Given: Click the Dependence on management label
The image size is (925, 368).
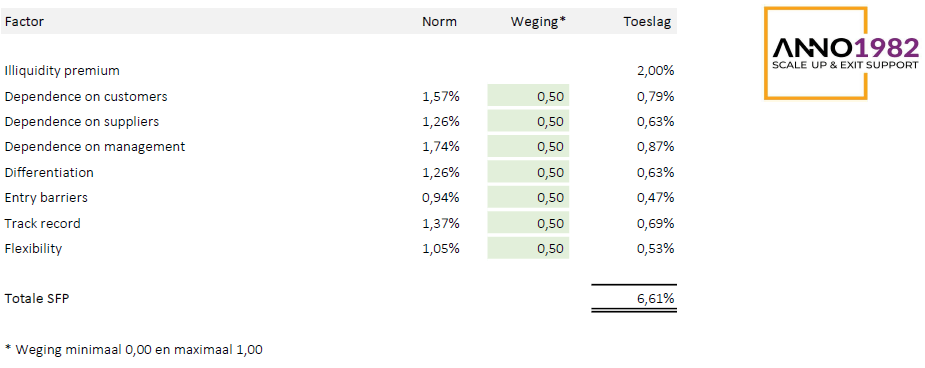Looking at the screenshot, I should 94,146.
